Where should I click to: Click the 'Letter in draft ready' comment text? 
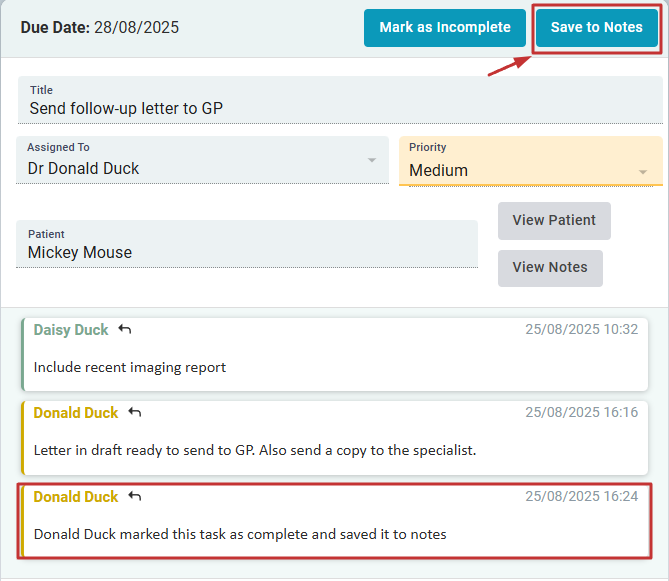click(255, 450)
